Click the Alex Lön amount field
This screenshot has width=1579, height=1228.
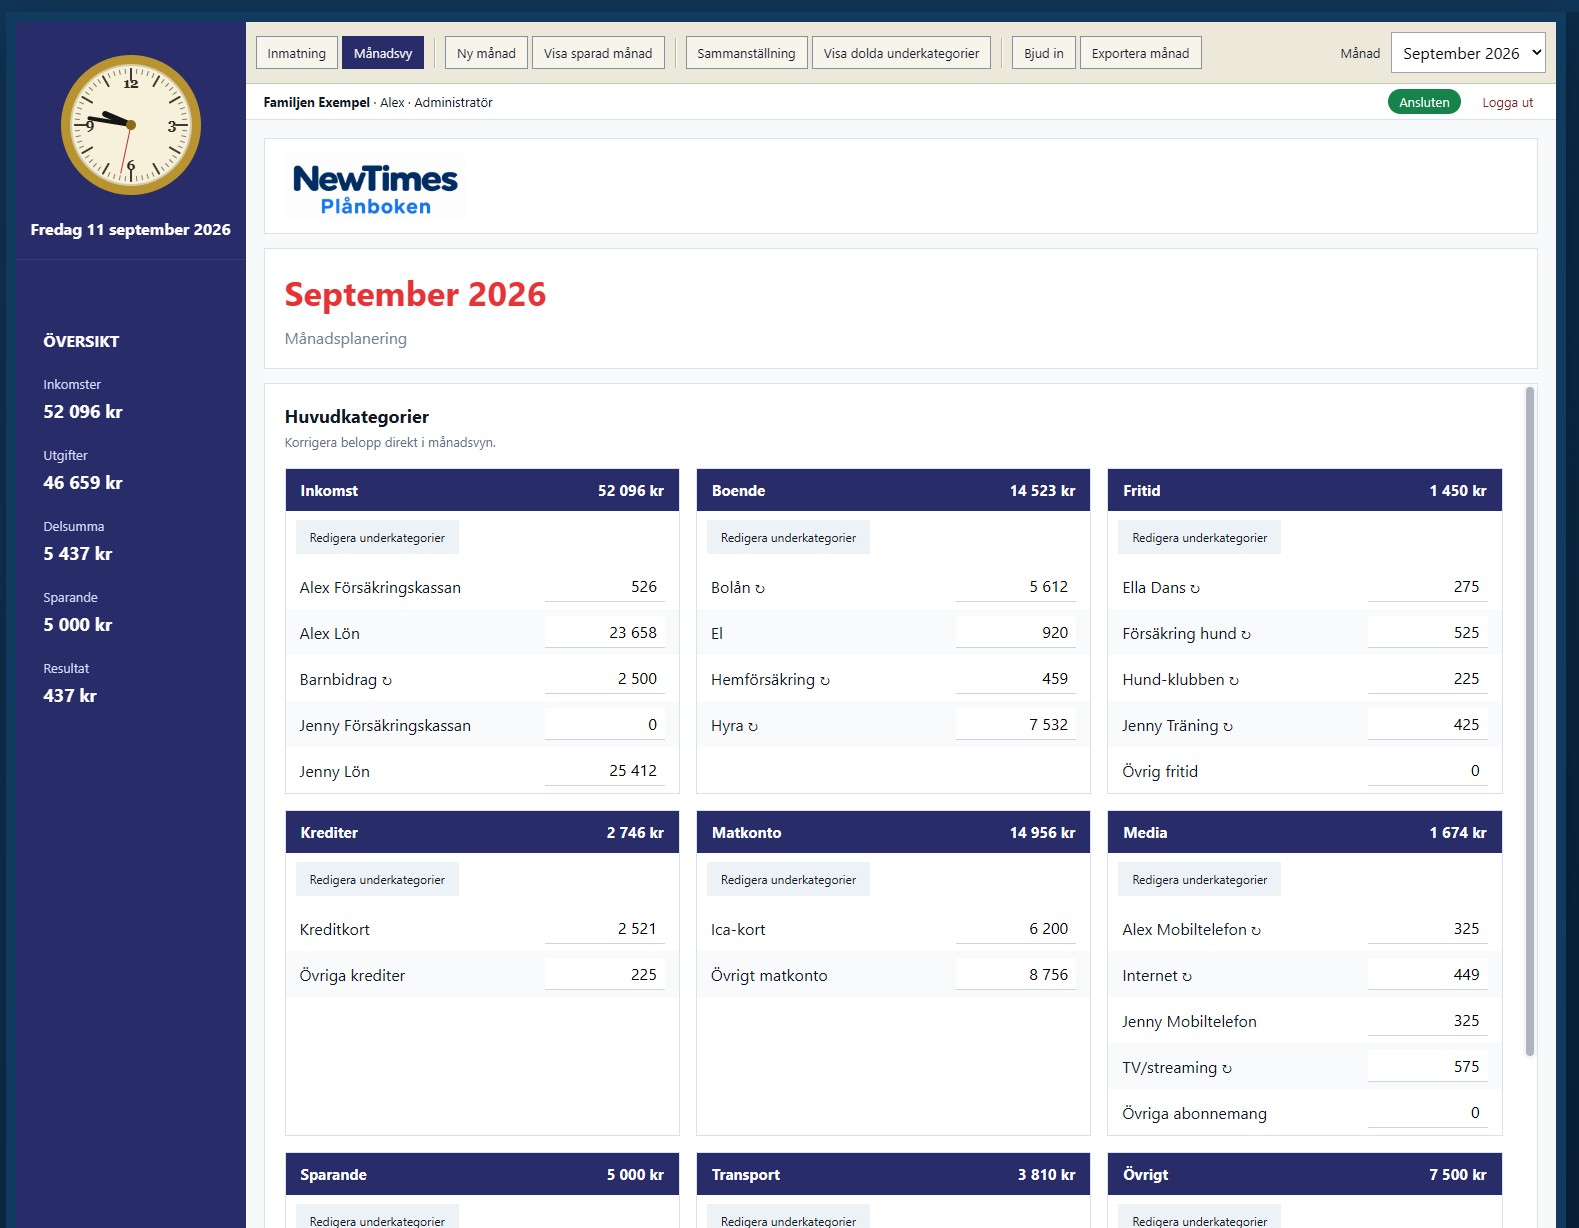605,632
